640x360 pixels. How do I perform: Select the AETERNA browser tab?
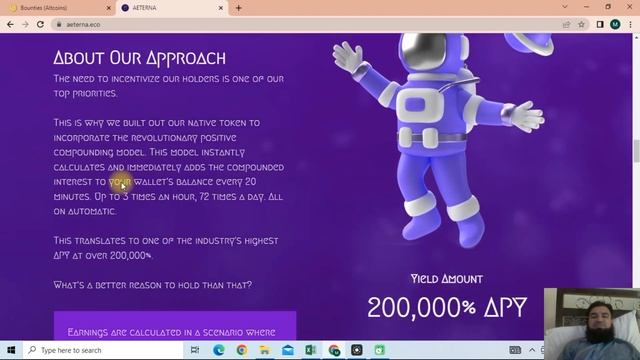(171, 8)
